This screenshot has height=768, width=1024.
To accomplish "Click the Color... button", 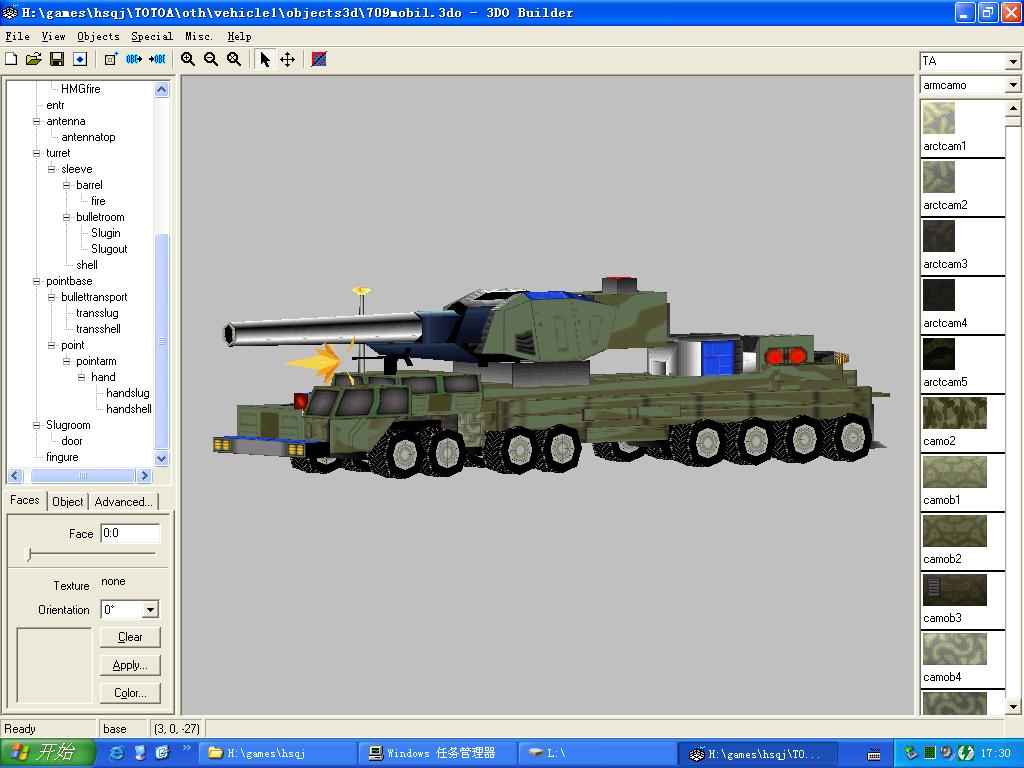I will [130, 692].
